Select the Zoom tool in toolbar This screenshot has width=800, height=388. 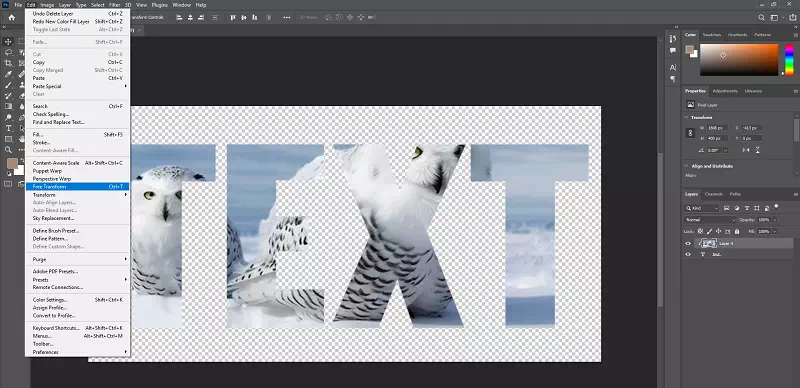pos(9,150)
